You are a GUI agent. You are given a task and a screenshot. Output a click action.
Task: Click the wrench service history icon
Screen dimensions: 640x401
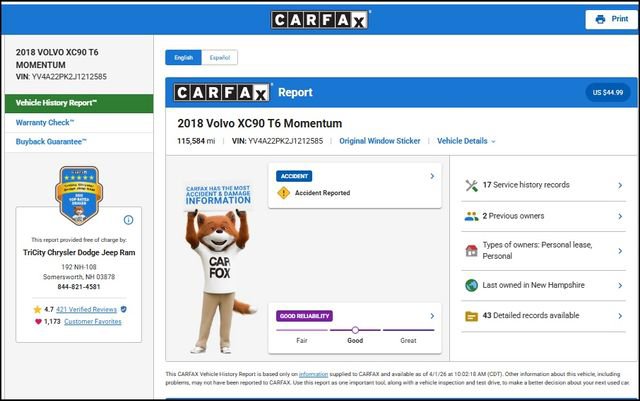[x=471, y=186]
